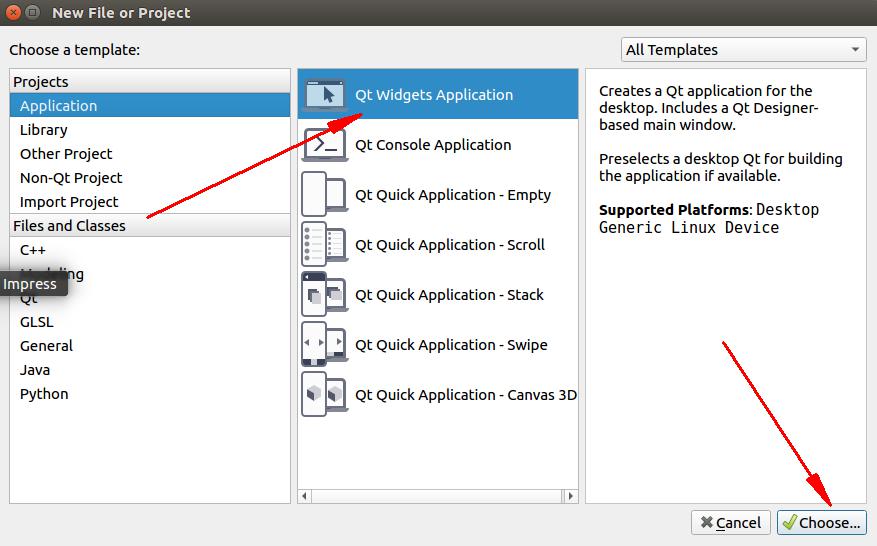Click the Qt Quick Application - Swipe icon

324,344
